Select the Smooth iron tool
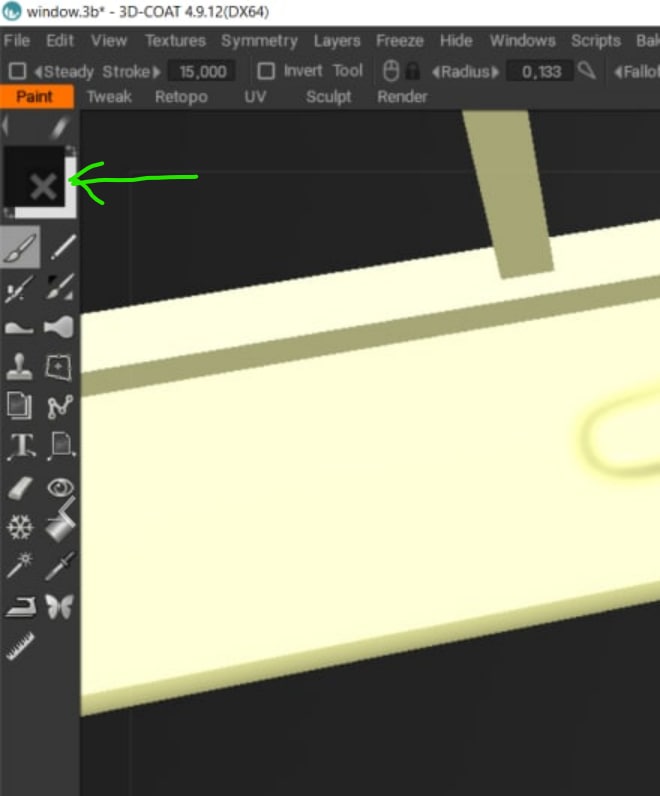The width and height of the screenshot is (660, 796). [20, 607]
